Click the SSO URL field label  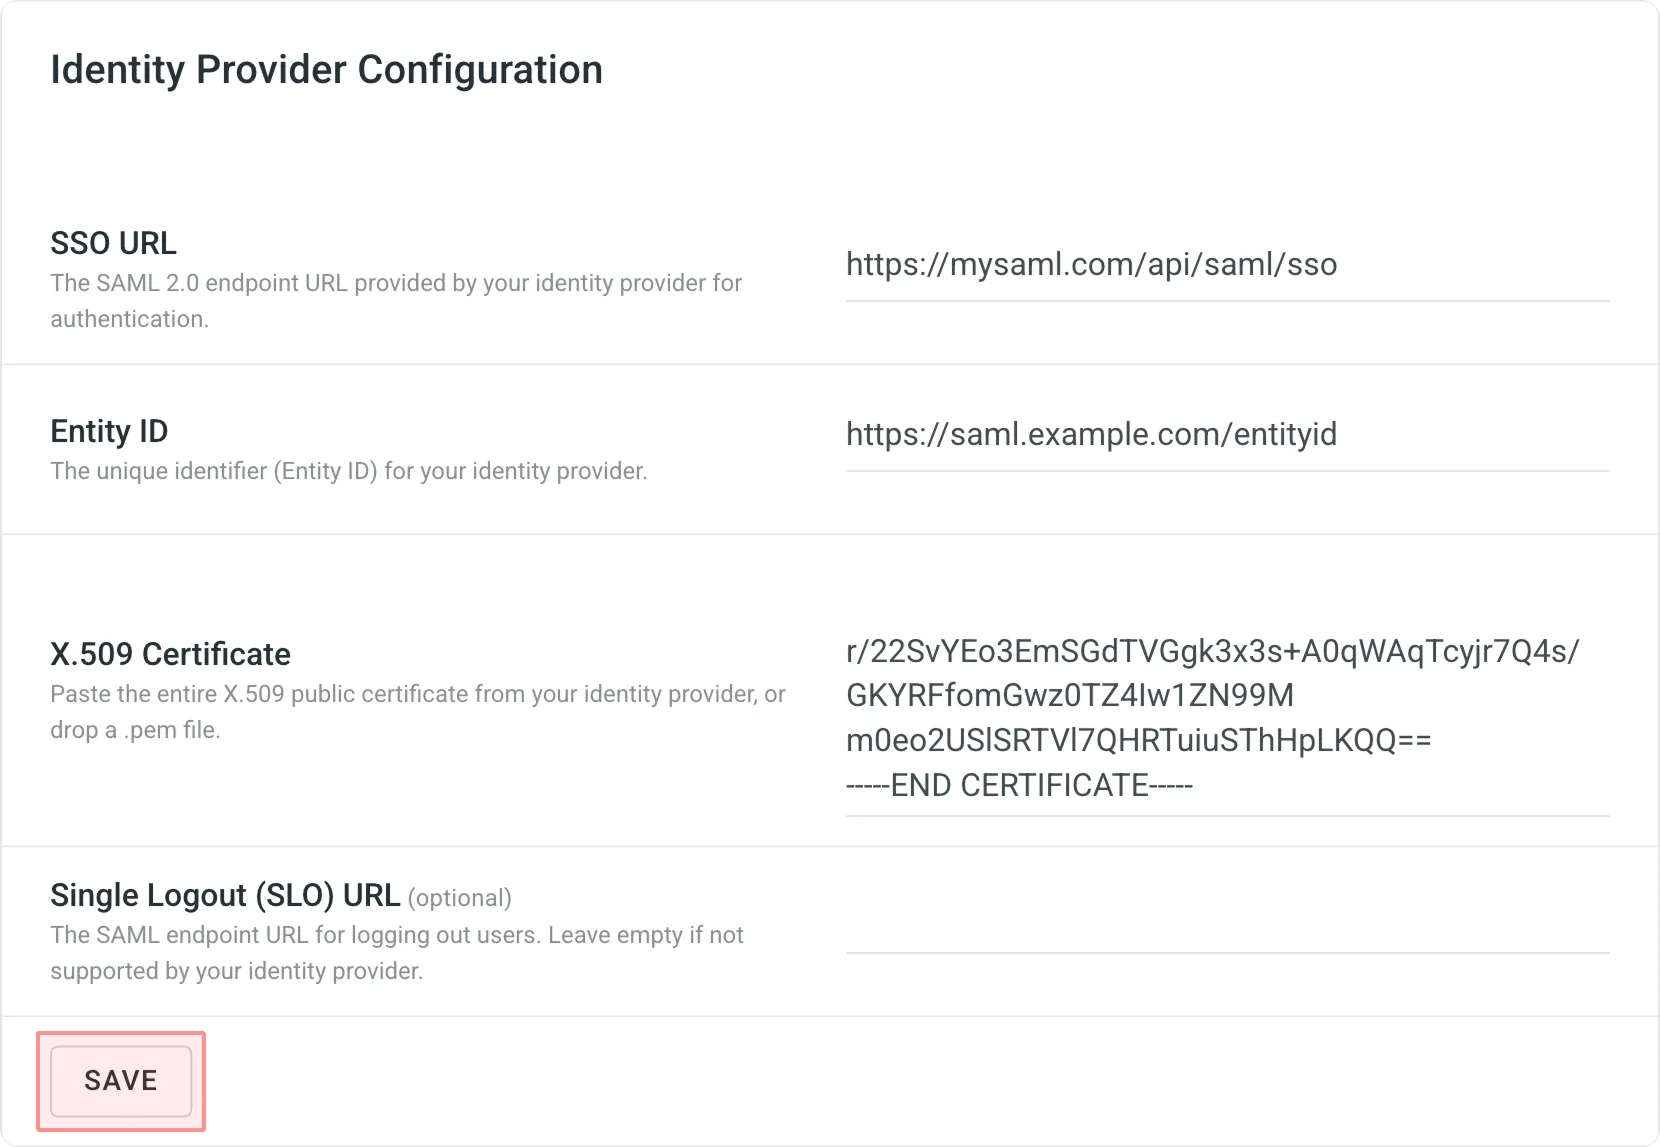click(113, 242)
